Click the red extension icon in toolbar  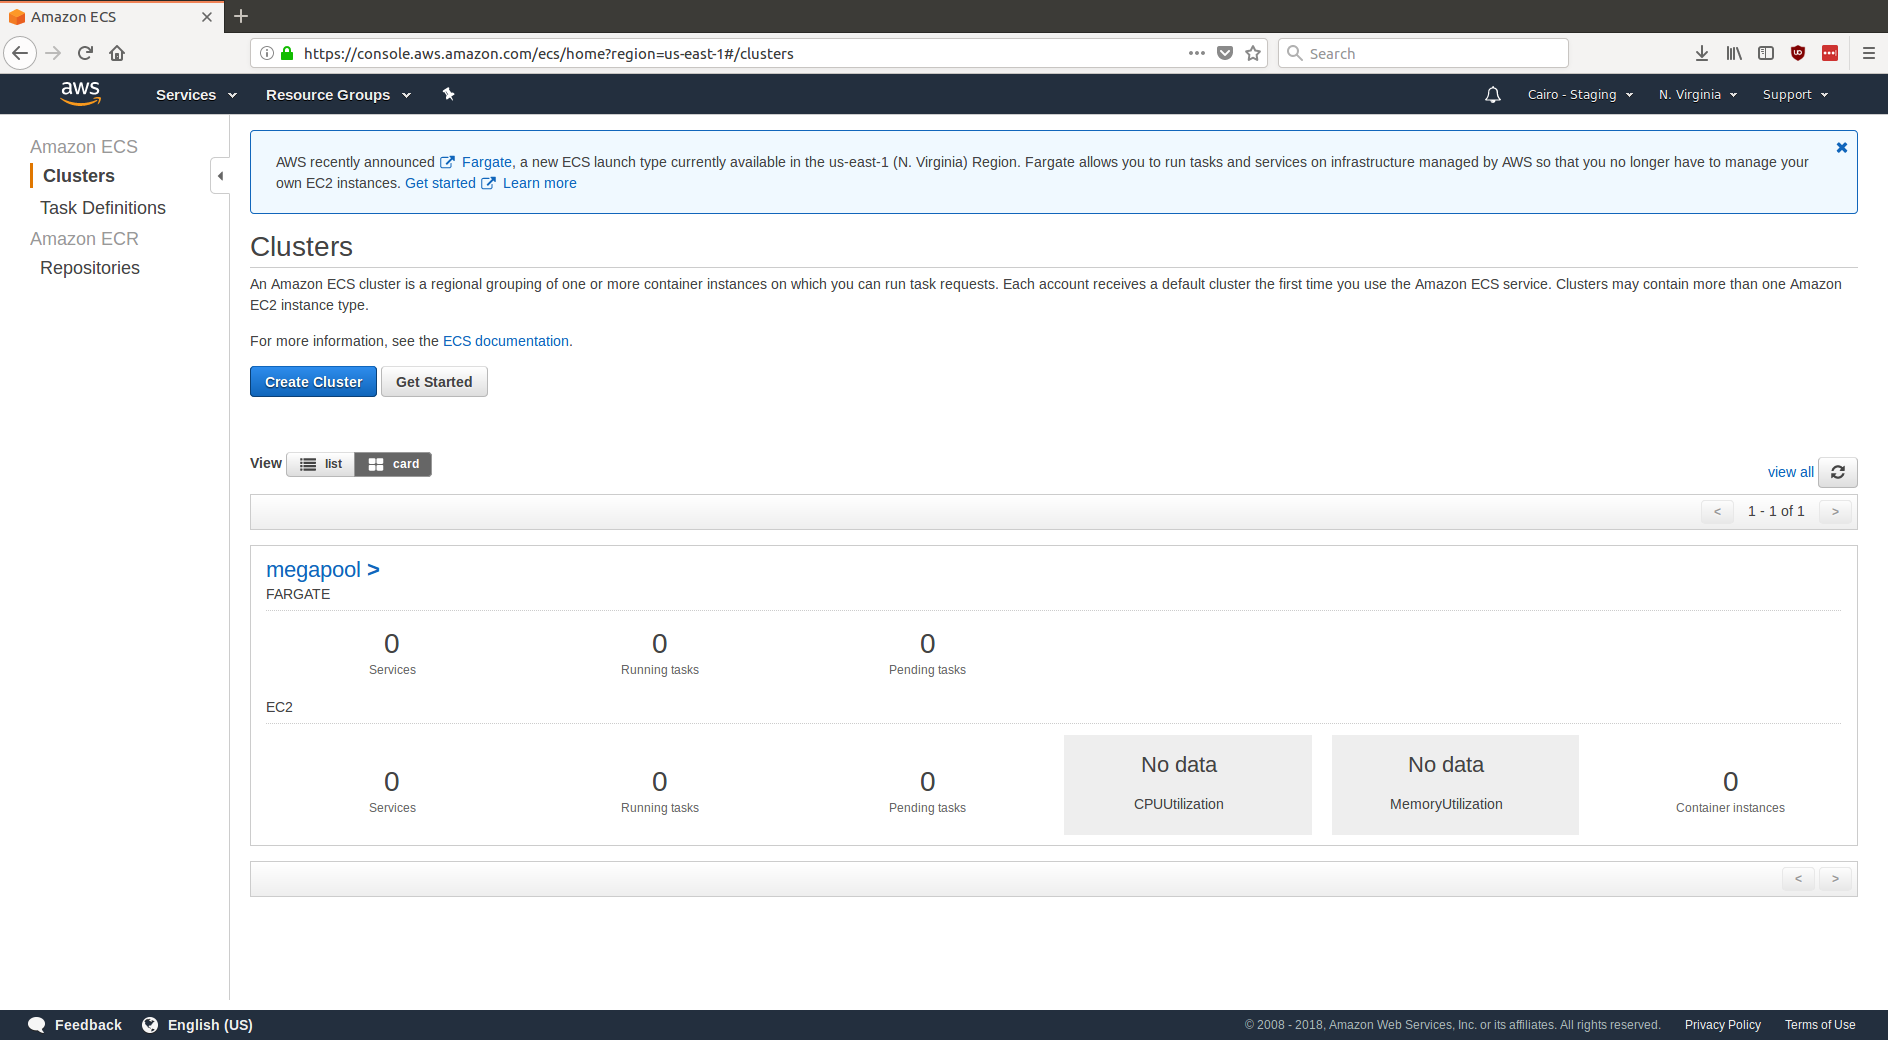pos(1830,53)
